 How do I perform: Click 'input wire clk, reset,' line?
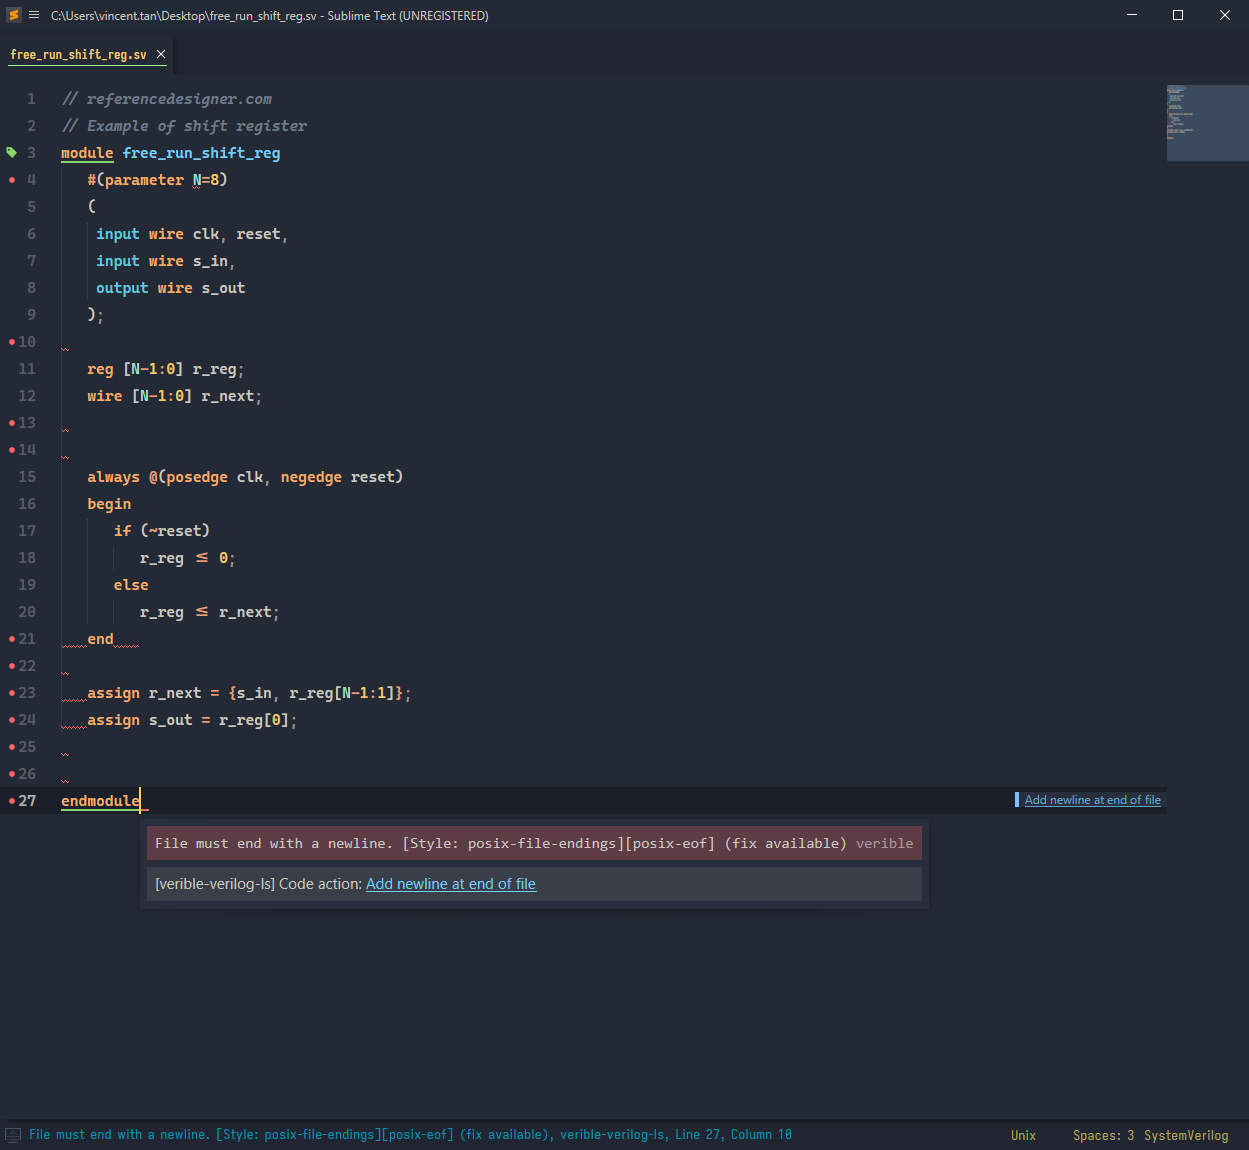[192, 234]
